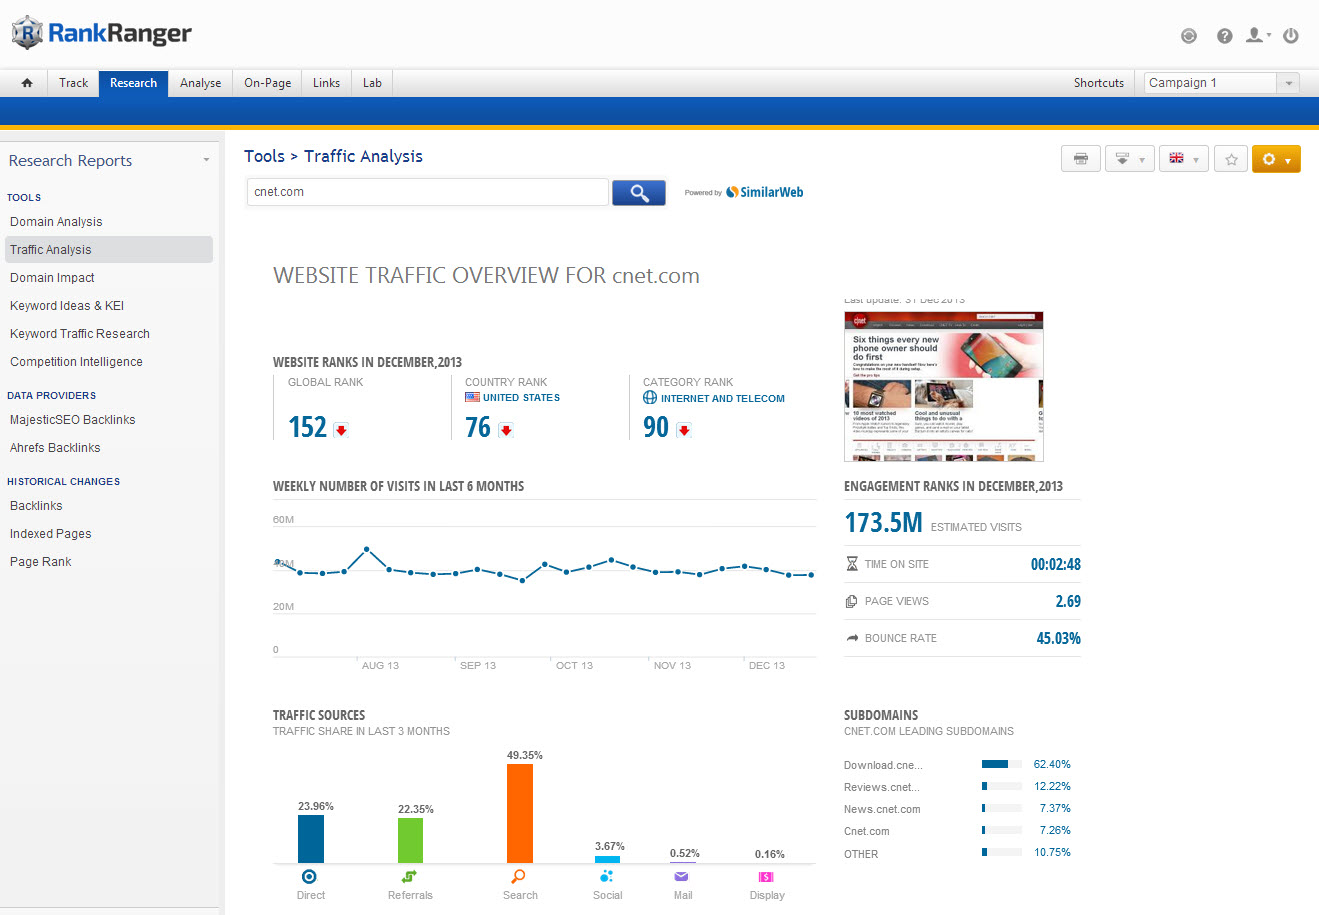Open the Shortcuts menu

point(1099,83)
